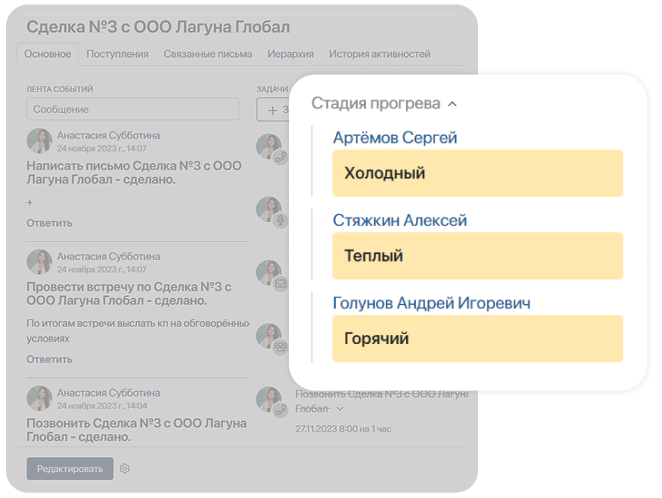The height and width of the screenshot is (498, 662).
Task: Switch to the Поступления tab
Action: point(117,54)
